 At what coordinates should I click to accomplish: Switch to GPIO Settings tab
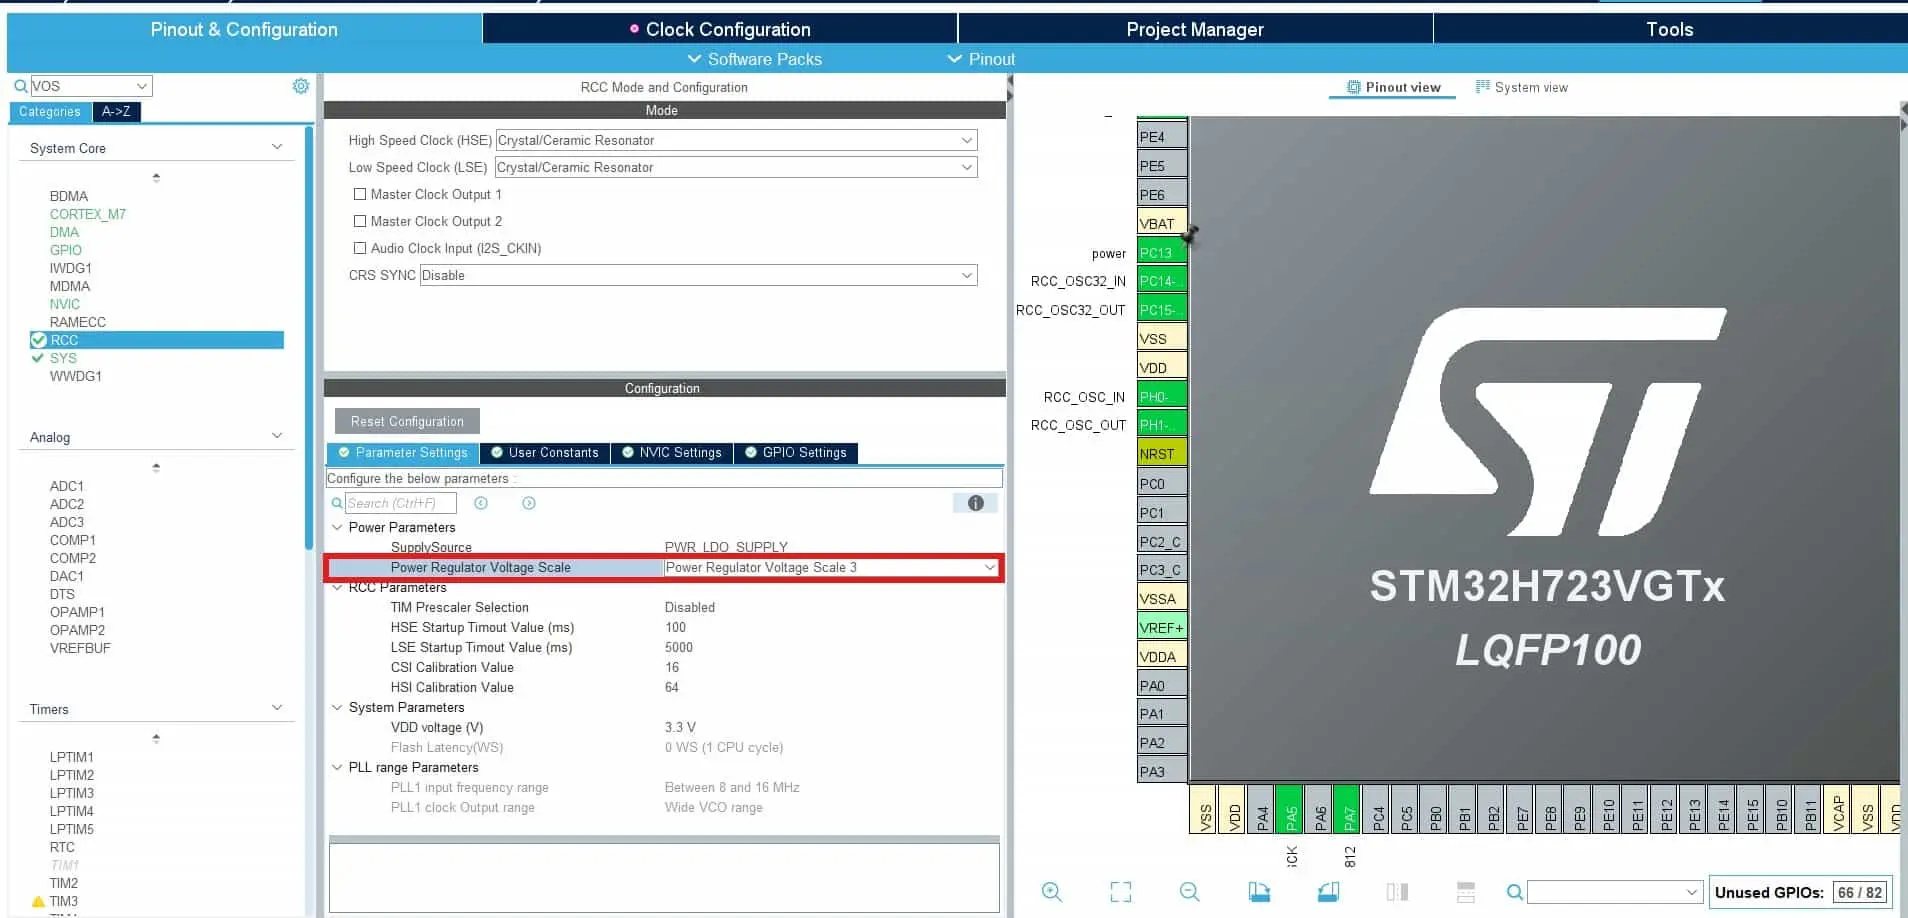pyautogui.click(x=796, y=452)
